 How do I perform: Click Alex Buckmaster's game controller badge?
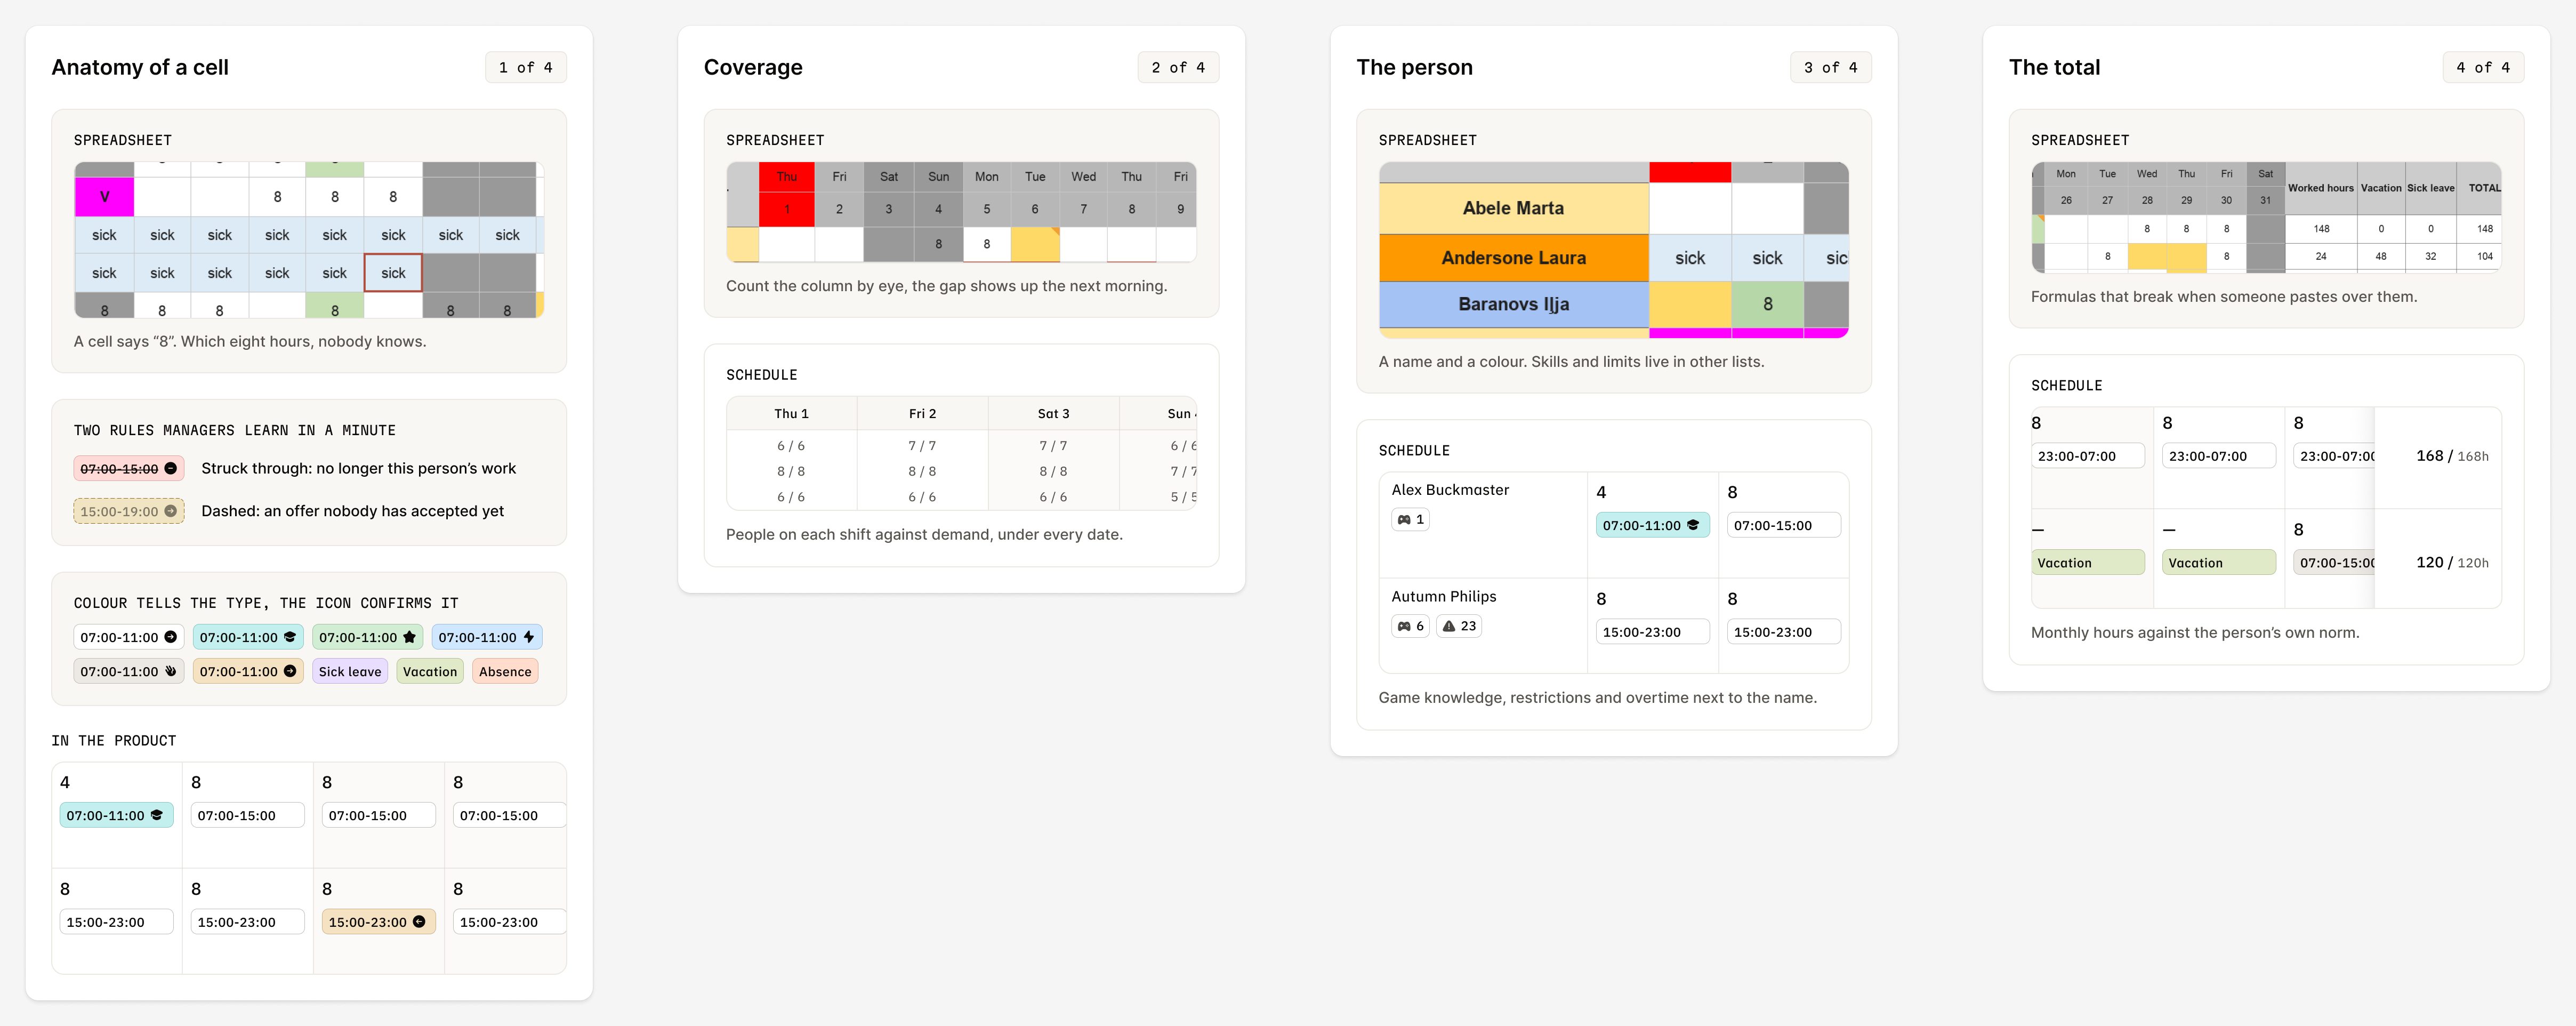pos(1410,519)
